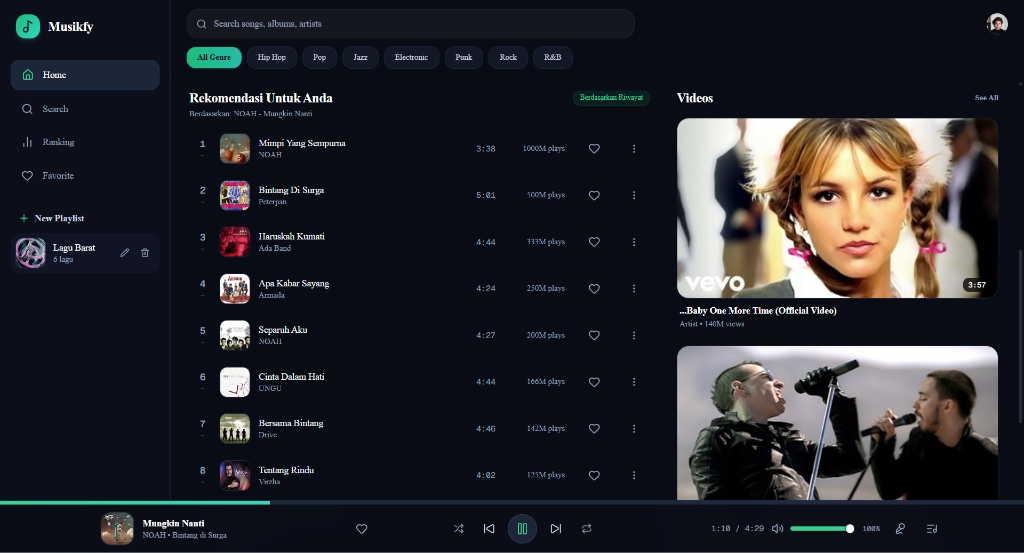Select the Rock genre filter

click(508, 57)
